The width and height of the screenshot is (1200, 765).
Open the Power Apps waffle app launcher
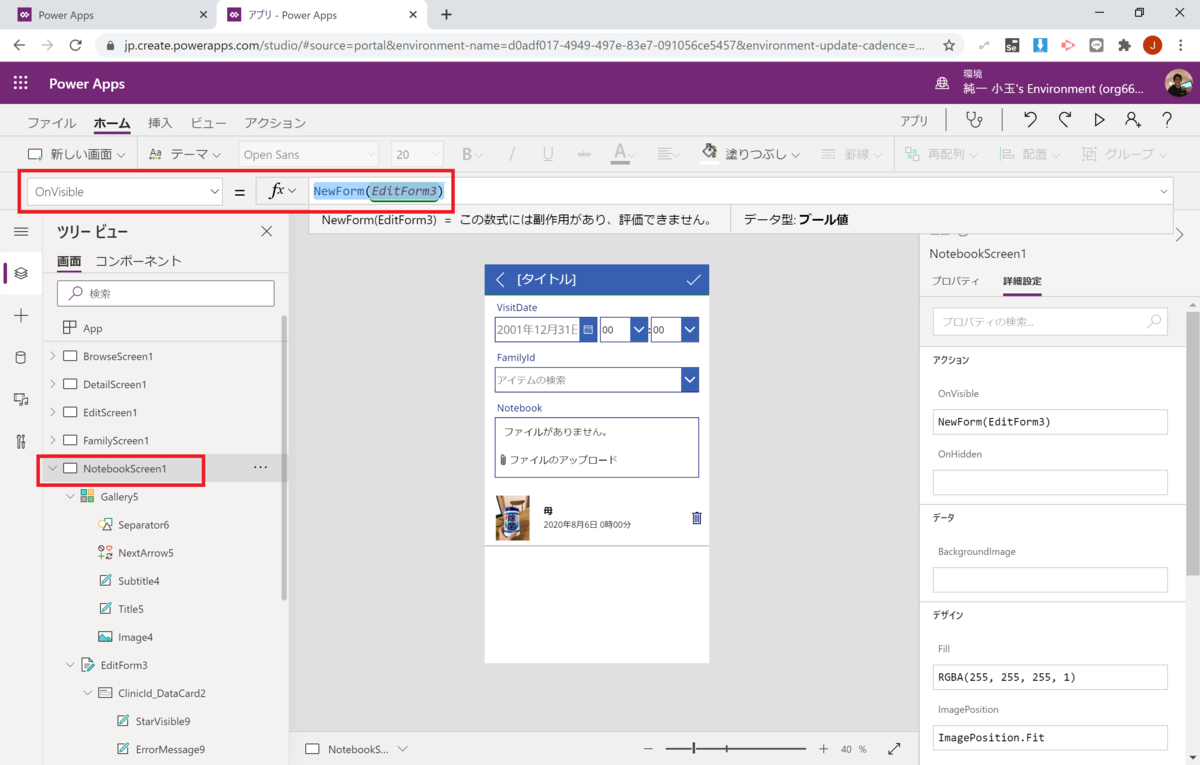(20, 83)
